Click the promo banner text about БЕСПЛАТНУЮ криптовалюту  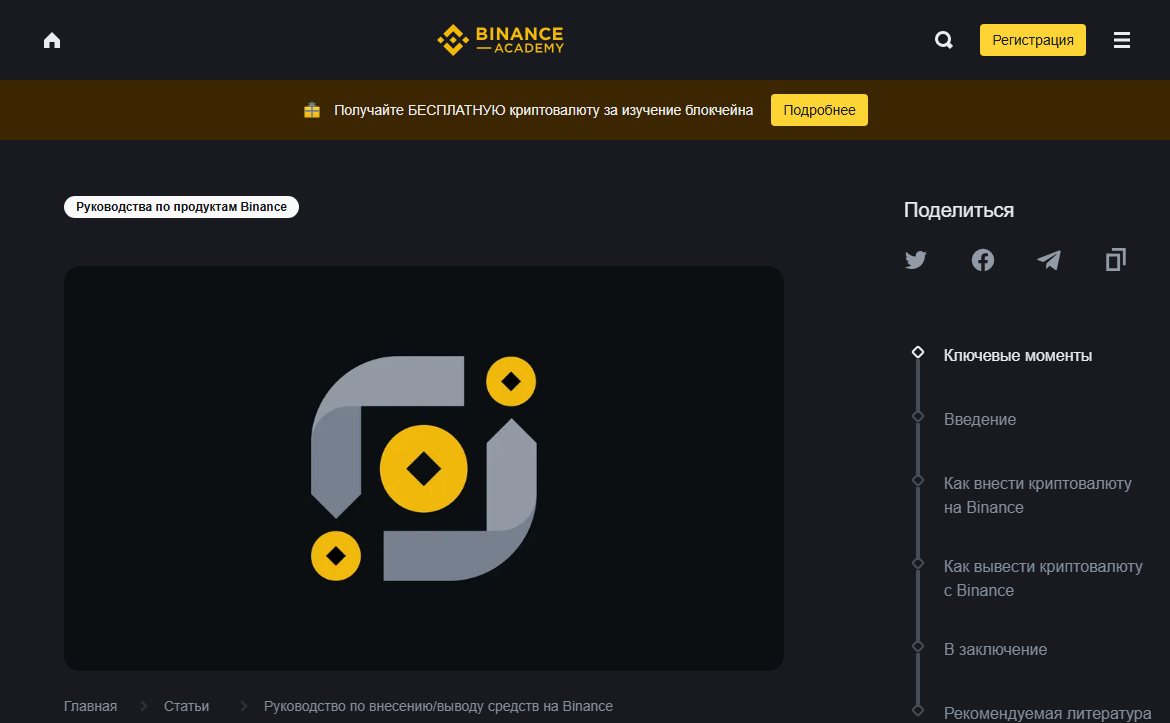[x=543, y=110]
